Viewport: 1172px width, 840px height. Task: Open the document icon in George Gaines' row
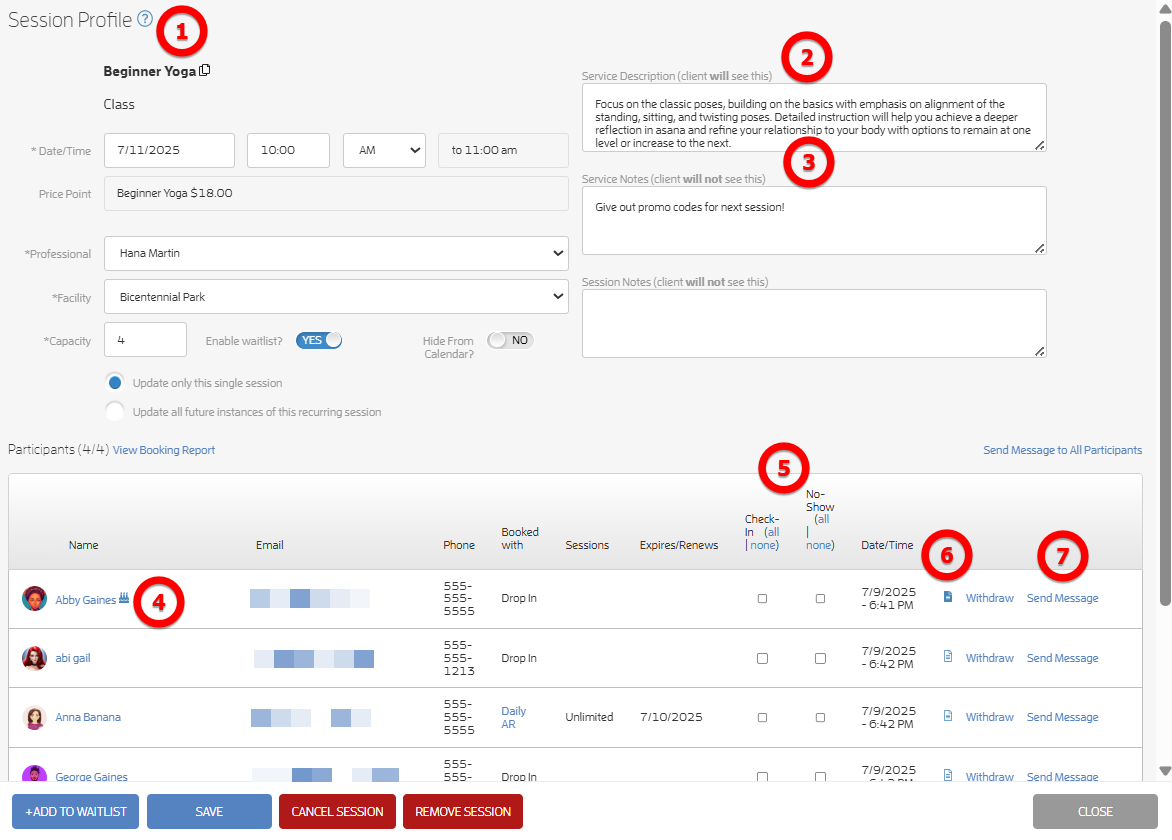click(x=948, y=775)
